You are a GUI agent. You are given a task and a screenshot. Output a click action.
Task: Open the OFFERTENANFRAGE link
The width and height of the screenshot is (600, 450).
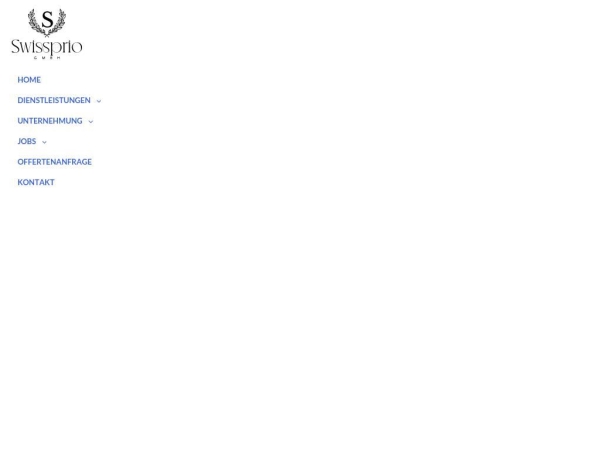pos(55,162)
